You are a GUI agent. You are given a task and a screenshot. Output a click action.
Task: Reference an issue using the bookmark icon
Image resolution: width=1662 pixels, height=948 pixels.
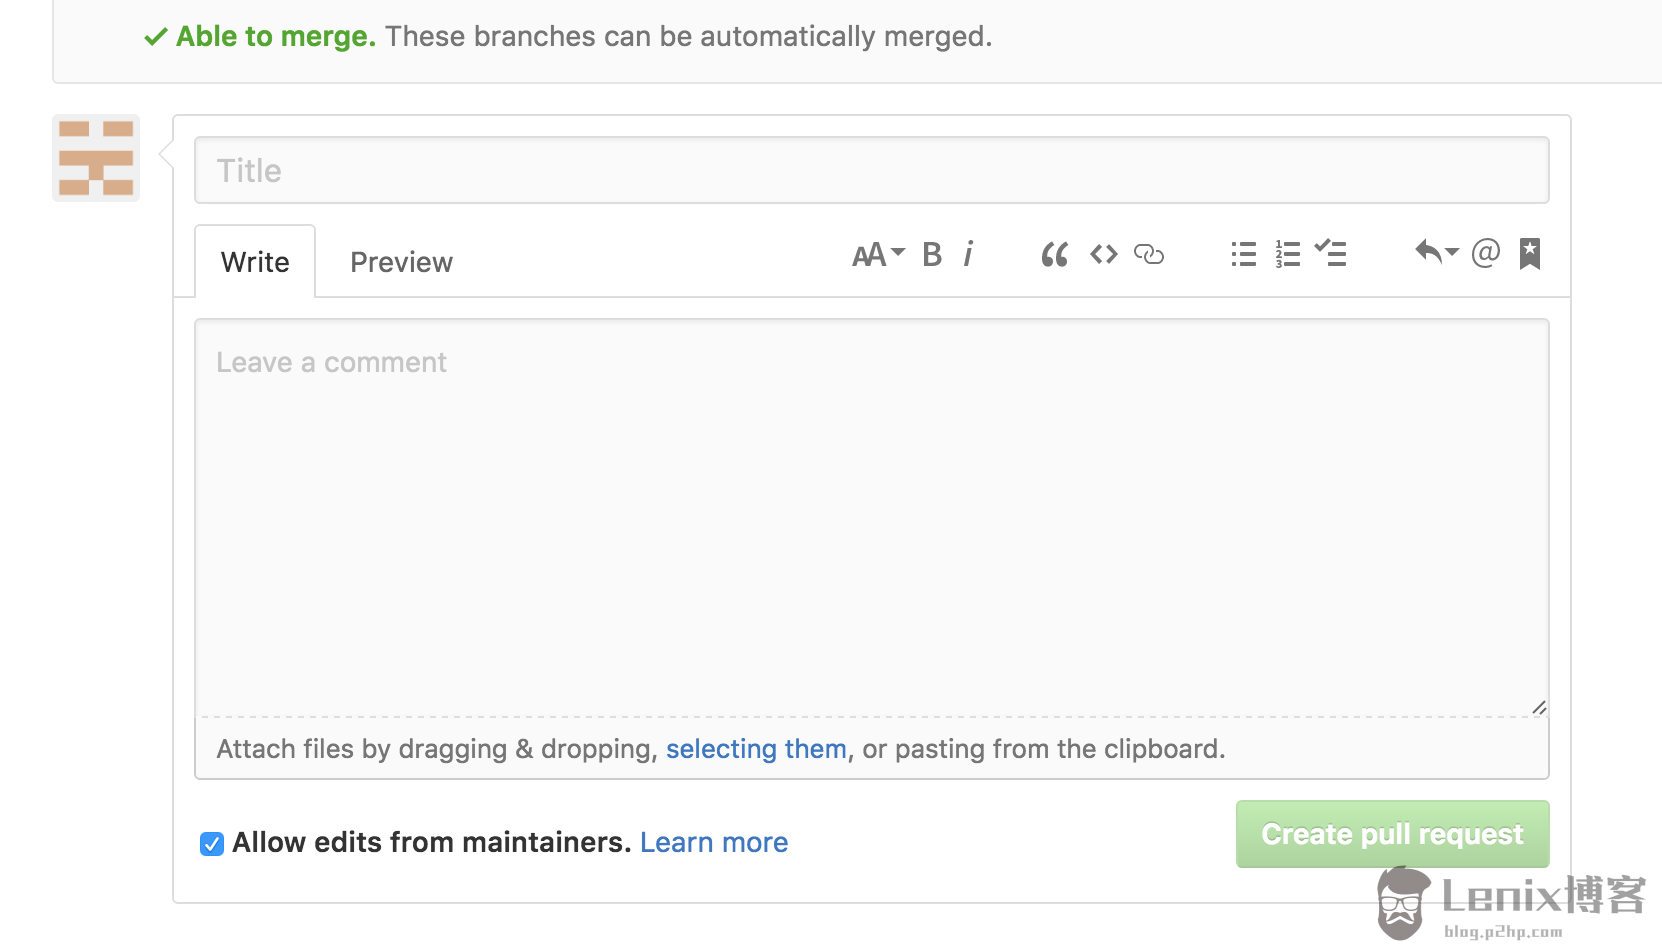1529,255
